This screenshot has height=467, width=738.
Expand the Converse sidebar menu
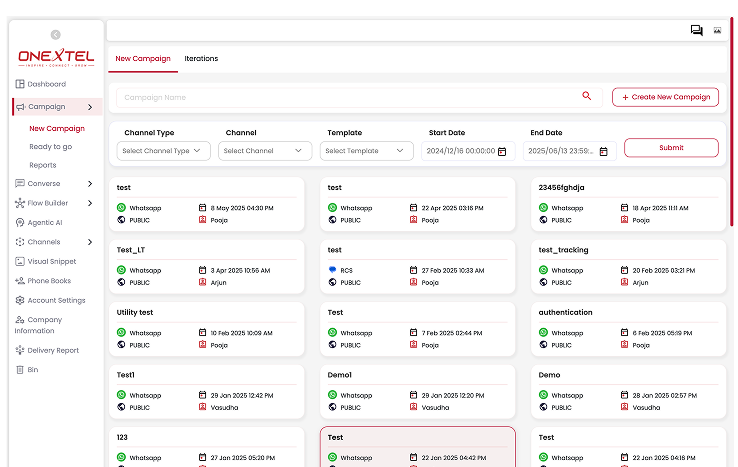pos(90,184)
